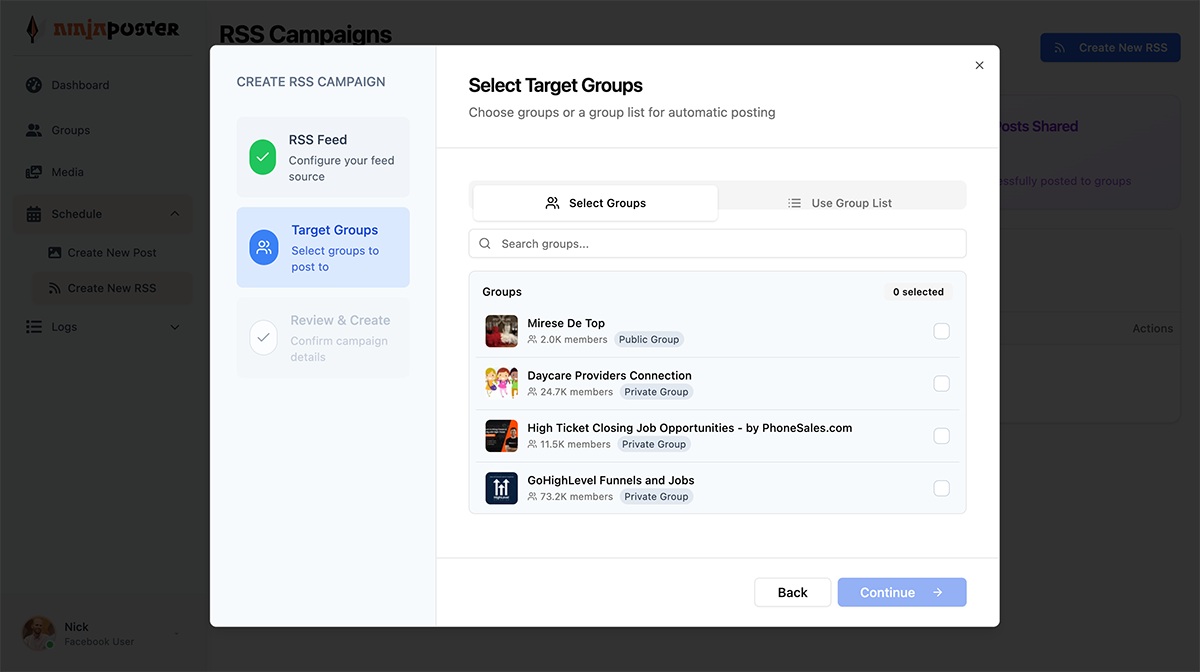Screen dimensions: 1200x672
Task: Click the Select Target Groups heading
Action: point(555,86)
